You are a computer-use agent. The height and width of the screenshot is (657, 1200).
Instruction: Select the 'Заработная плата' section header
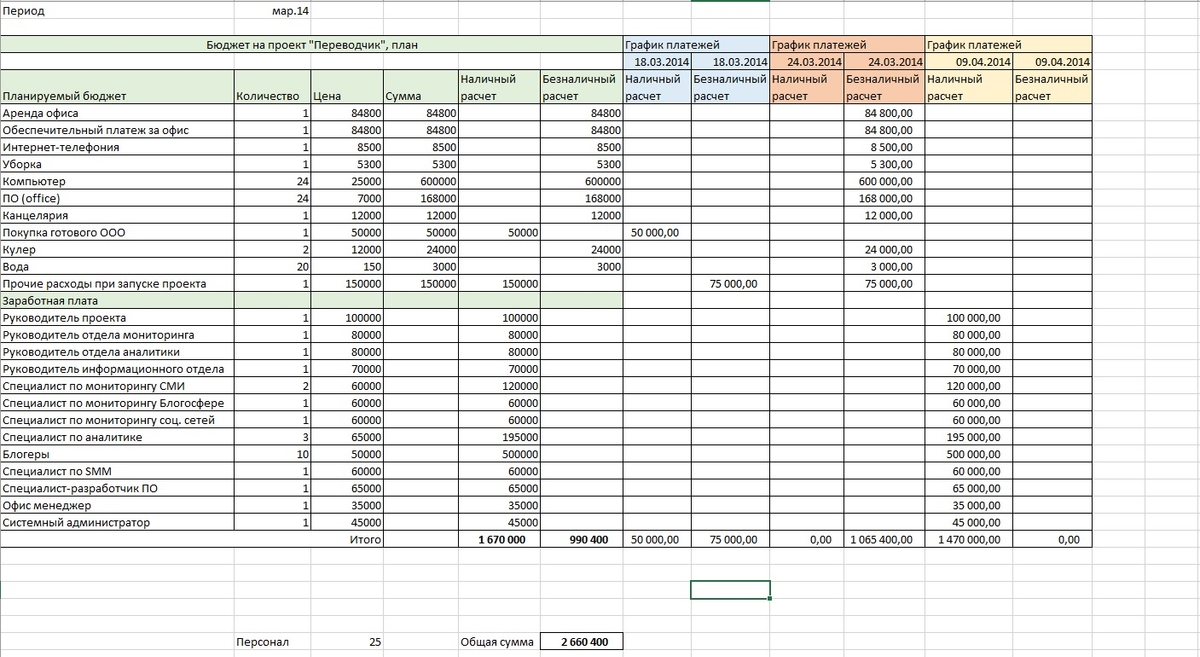coord(117,300)
